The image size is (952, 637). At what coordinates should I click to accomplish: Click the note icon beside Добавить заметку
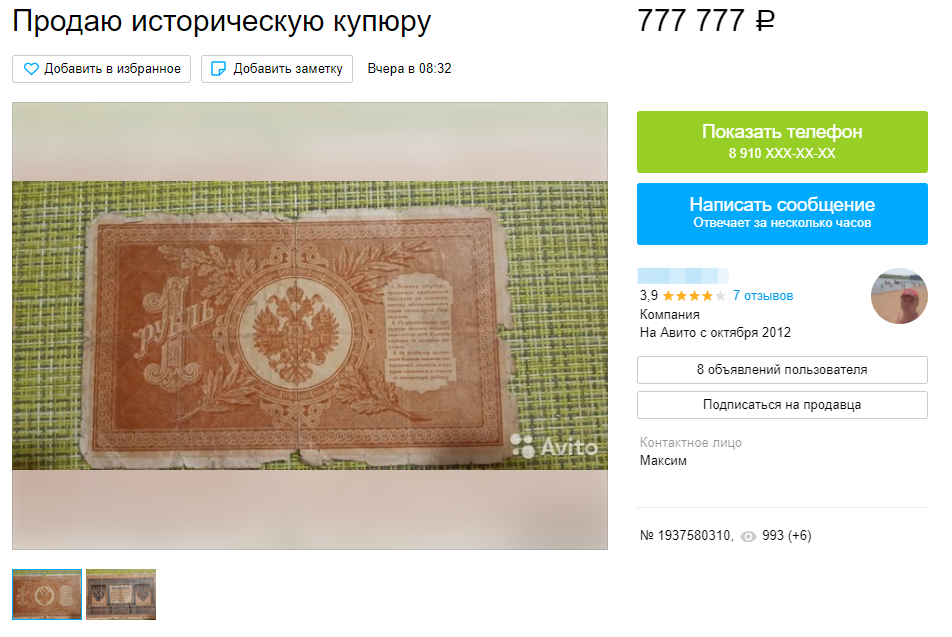[x=218, y=69]
